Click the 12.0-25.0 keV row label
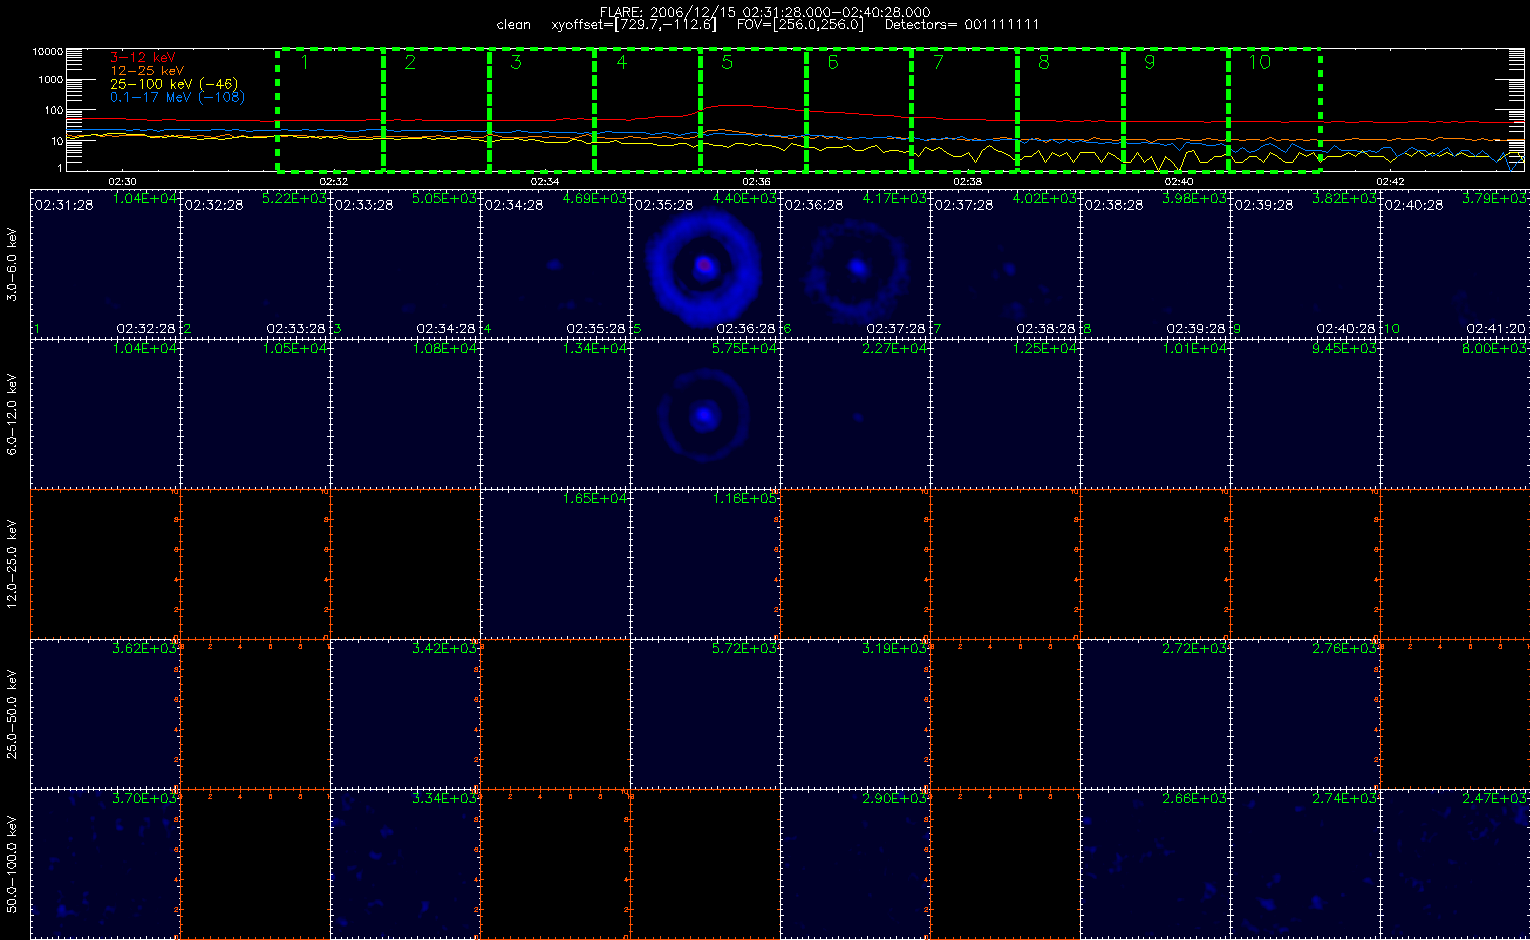 [13, 564]
